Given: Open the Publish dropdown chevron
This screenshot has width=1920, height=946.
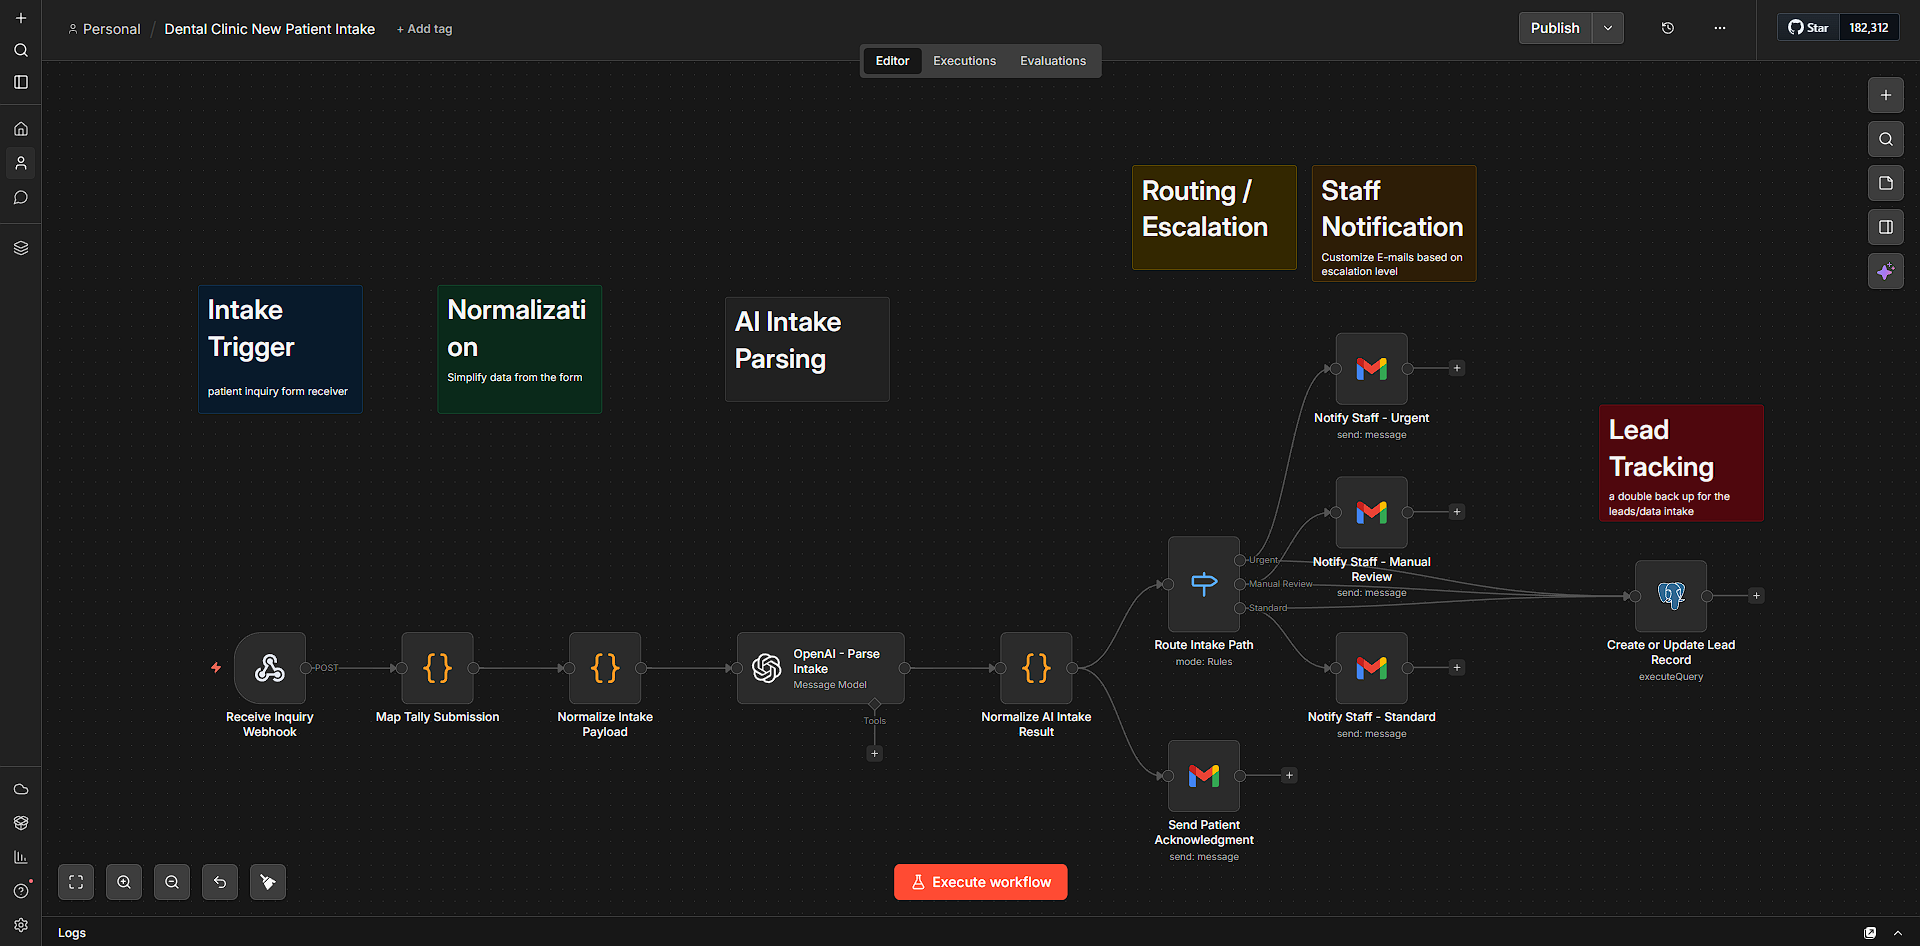Looking at the screenshot, I should (1607, 28).
